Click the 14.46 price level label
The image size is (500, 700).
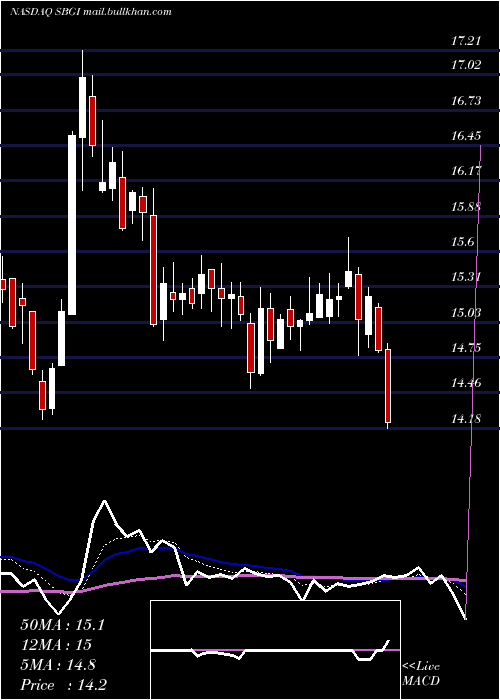pyautogui.click(x=466, y=383)
